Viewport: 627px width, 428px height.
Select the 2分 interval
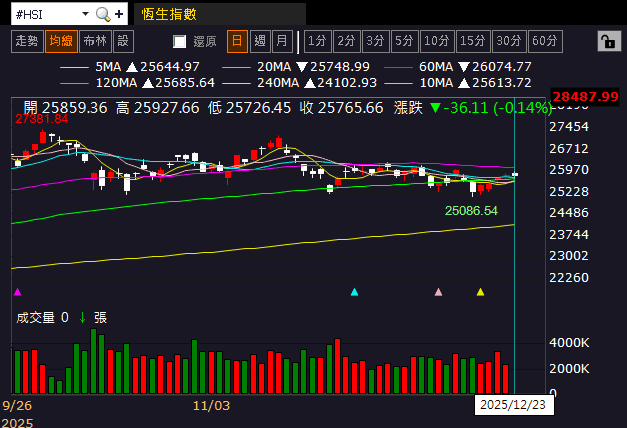pos(347,41)
